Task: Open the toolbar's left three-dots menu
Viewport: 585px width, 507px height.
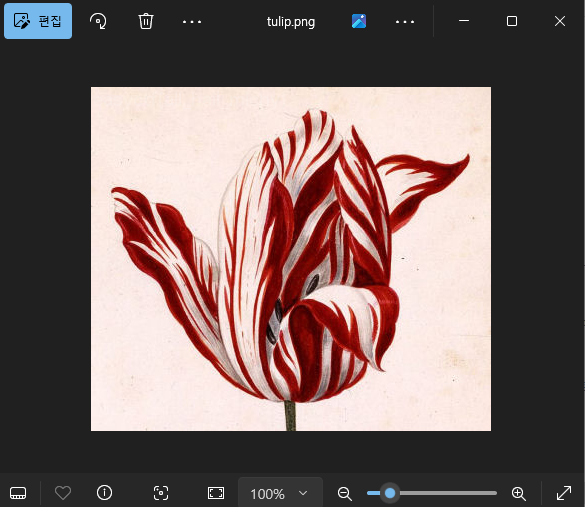Action: (x=192, y=22)
